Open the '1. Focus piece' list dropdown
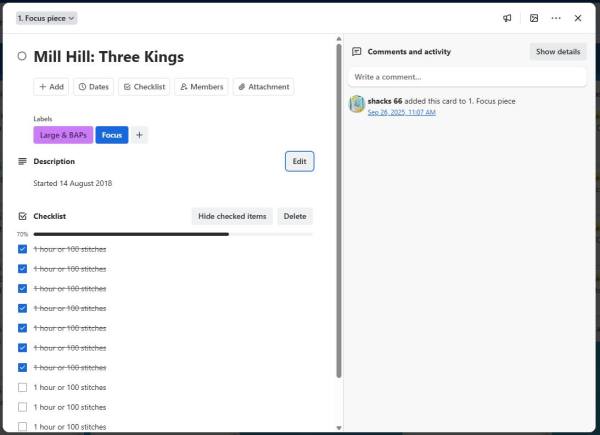 [46, 18]
